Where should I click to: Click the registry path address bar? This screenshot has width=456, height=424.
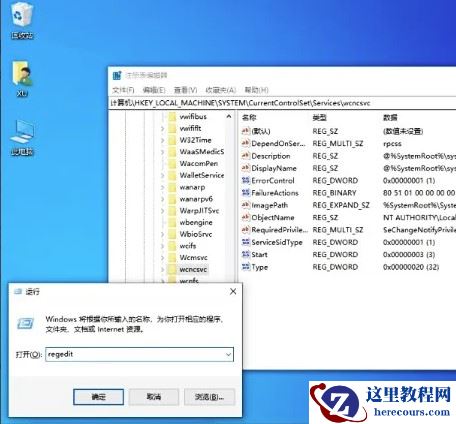click(x=282, y=103)
